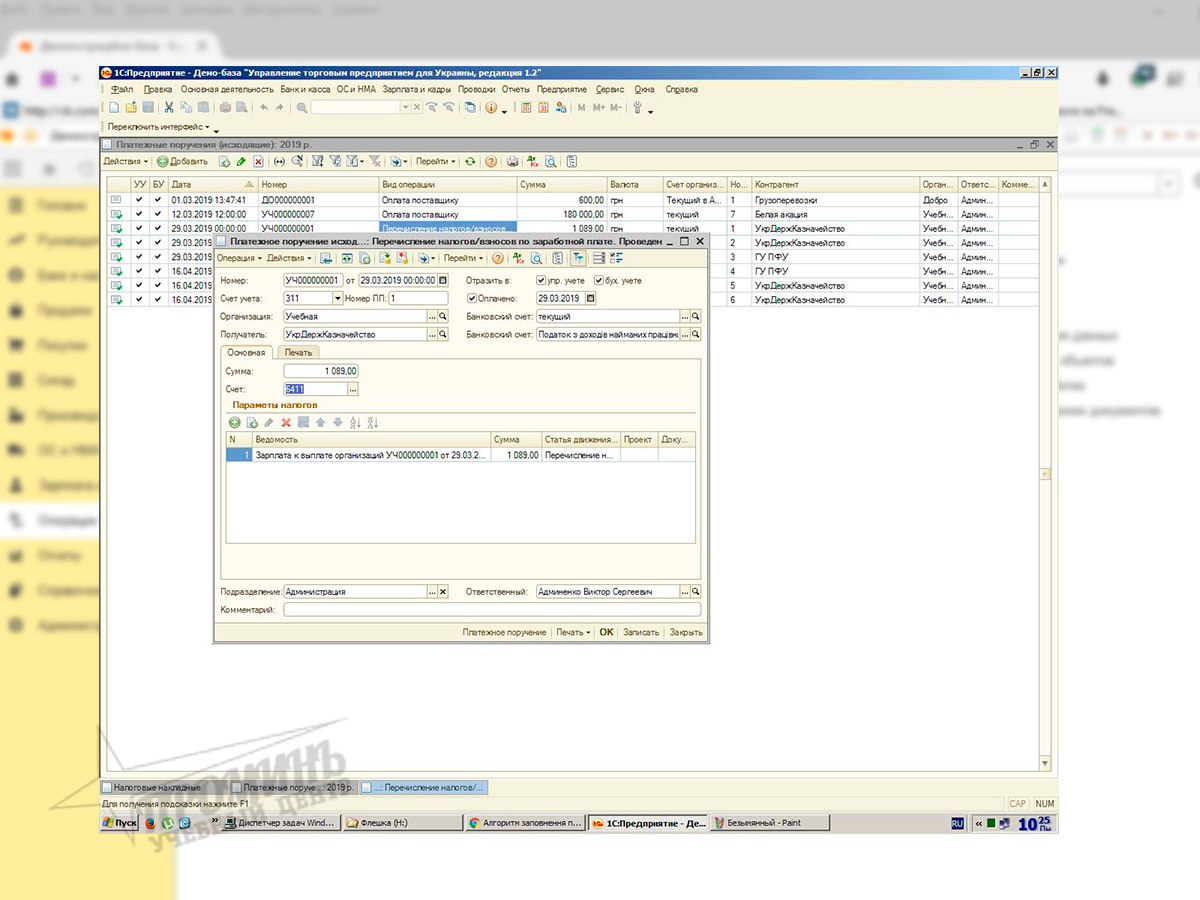This screenshot has height=900, width=1200.
Task: Click clear X button beside Подразделение field
Action: [x=443, y=591]
